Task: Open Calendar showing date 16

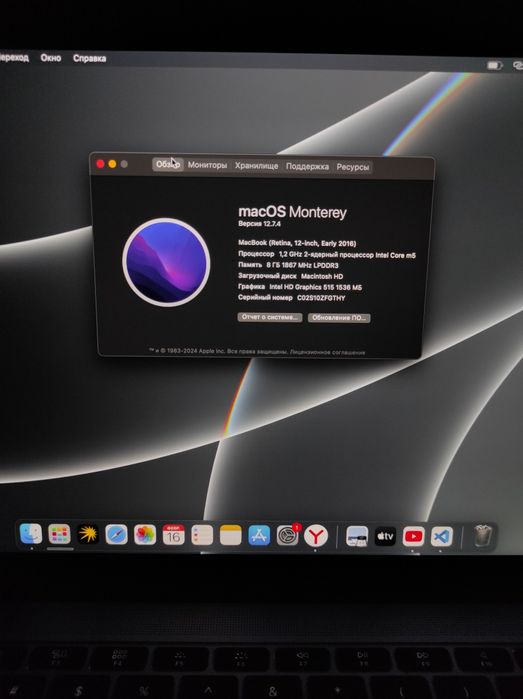Action: click(x=173, y=535)
